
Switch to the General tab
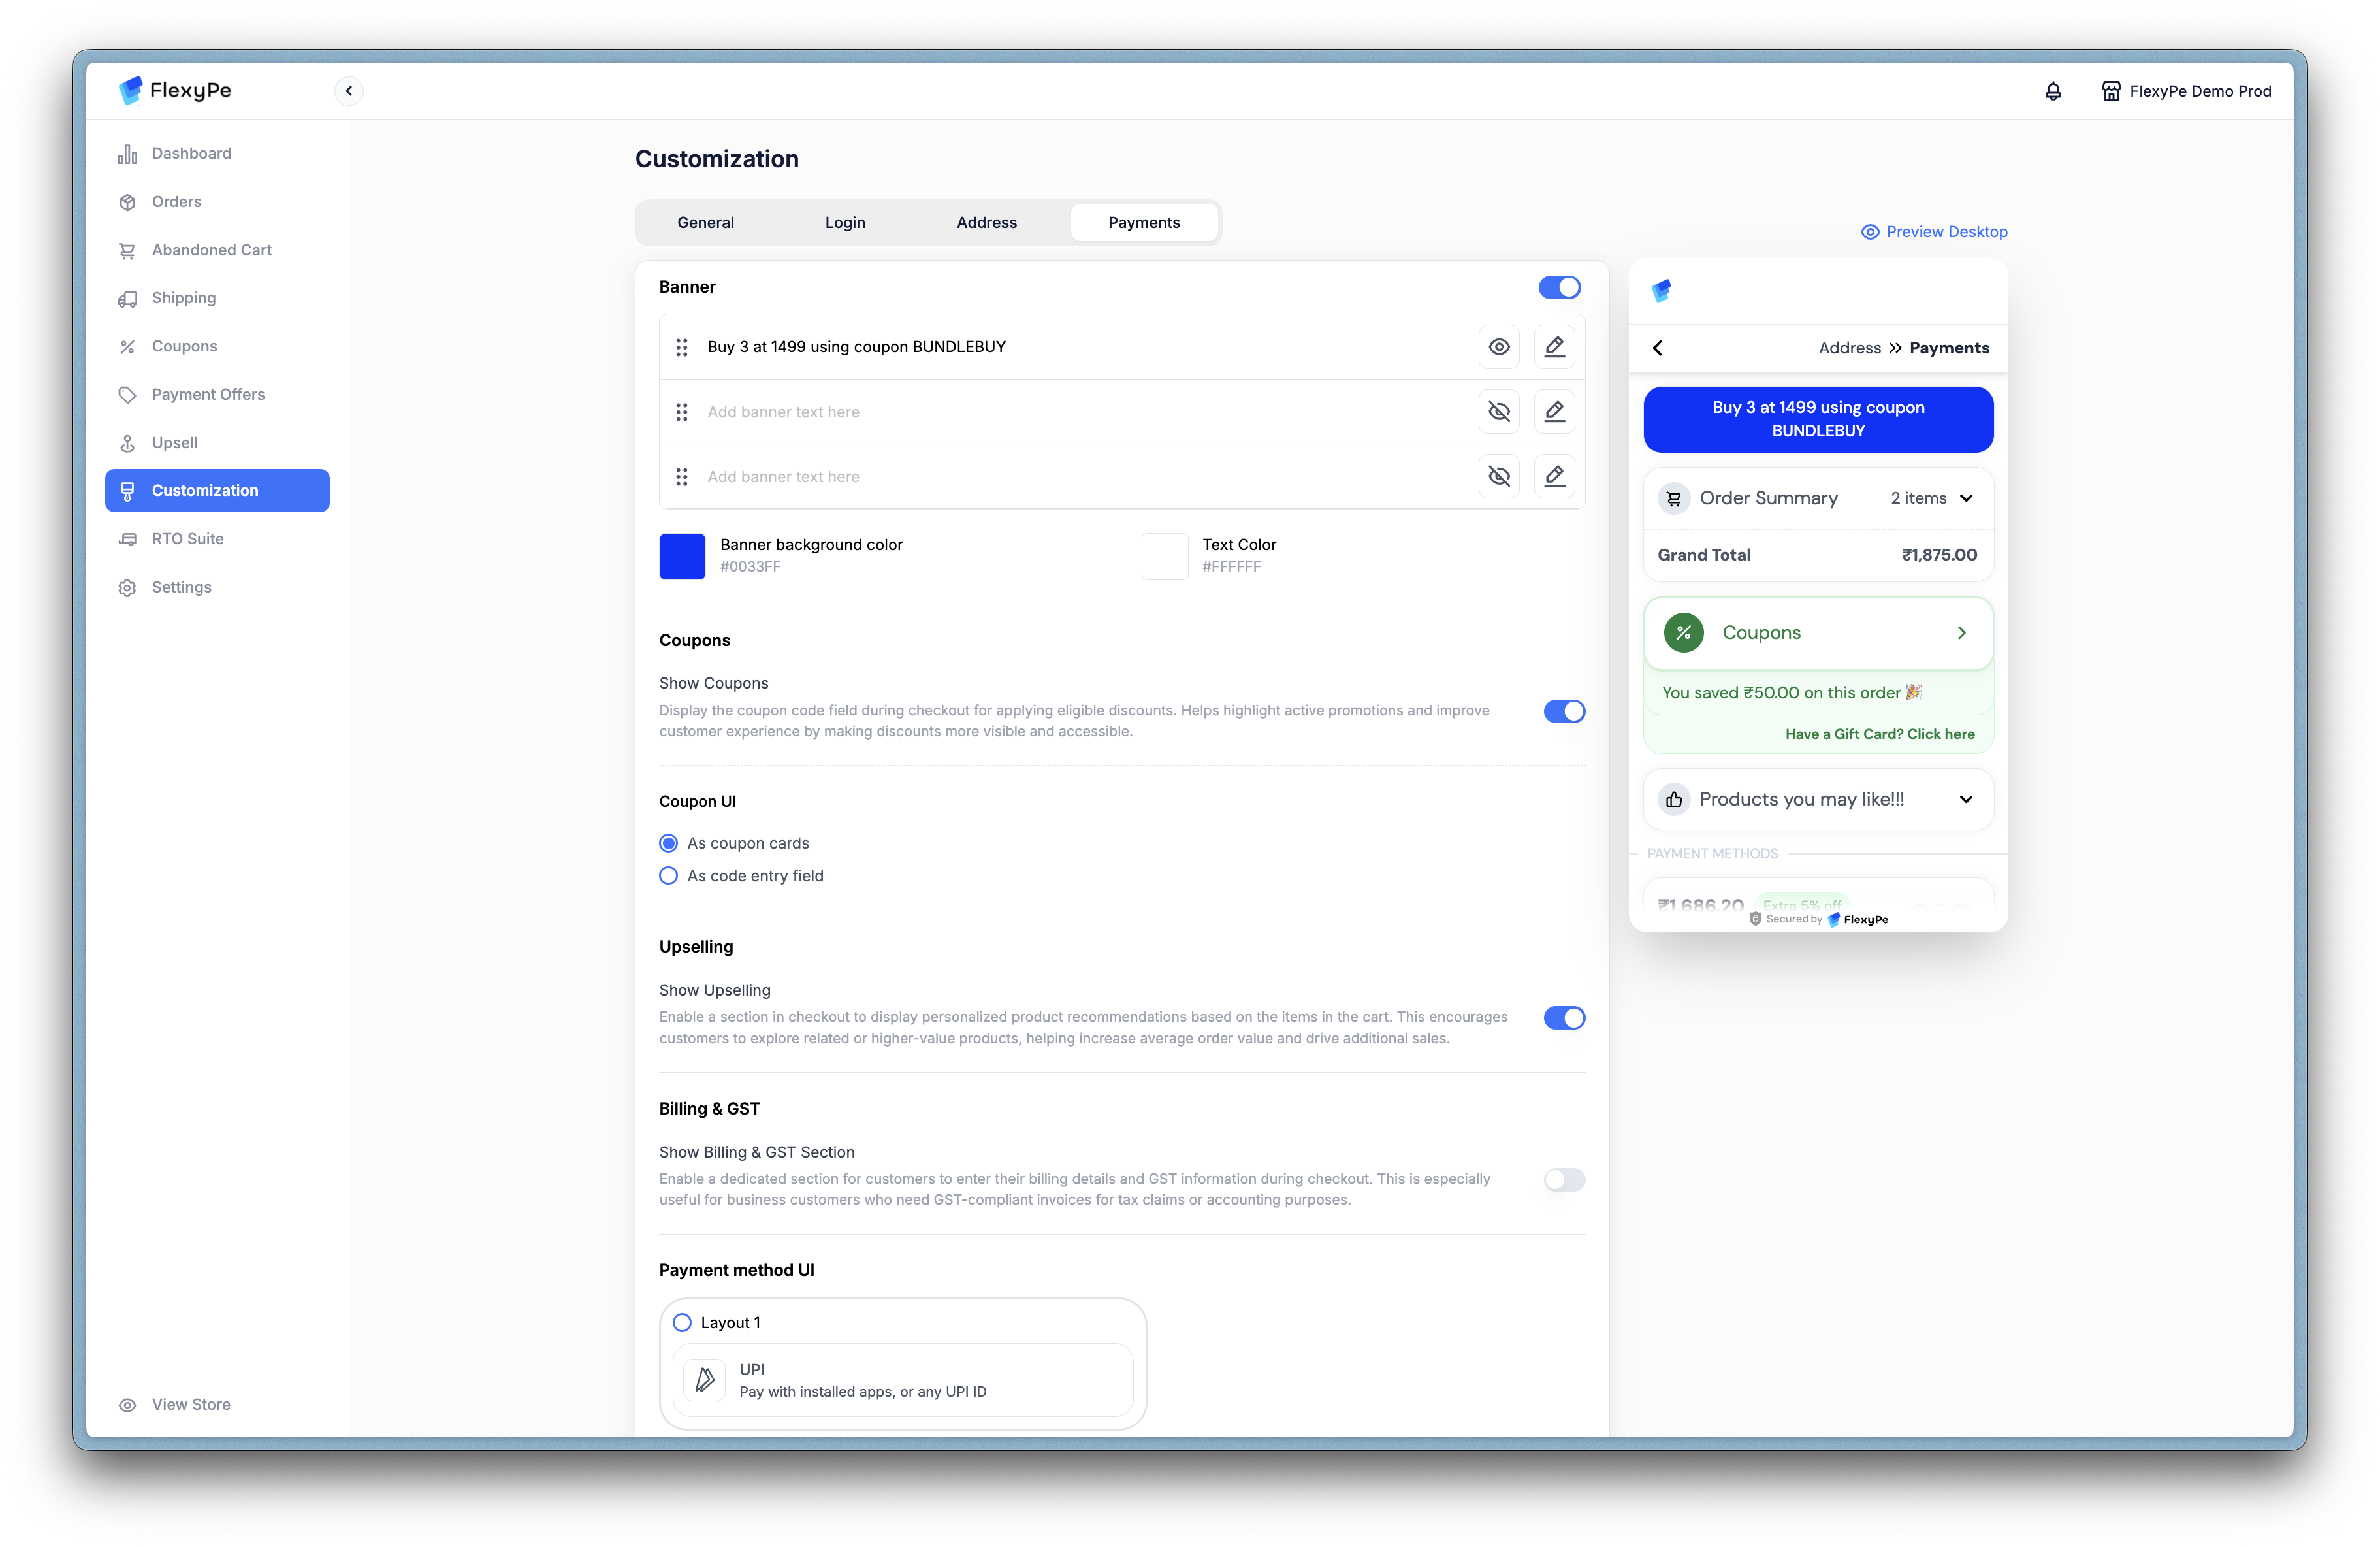705,223
